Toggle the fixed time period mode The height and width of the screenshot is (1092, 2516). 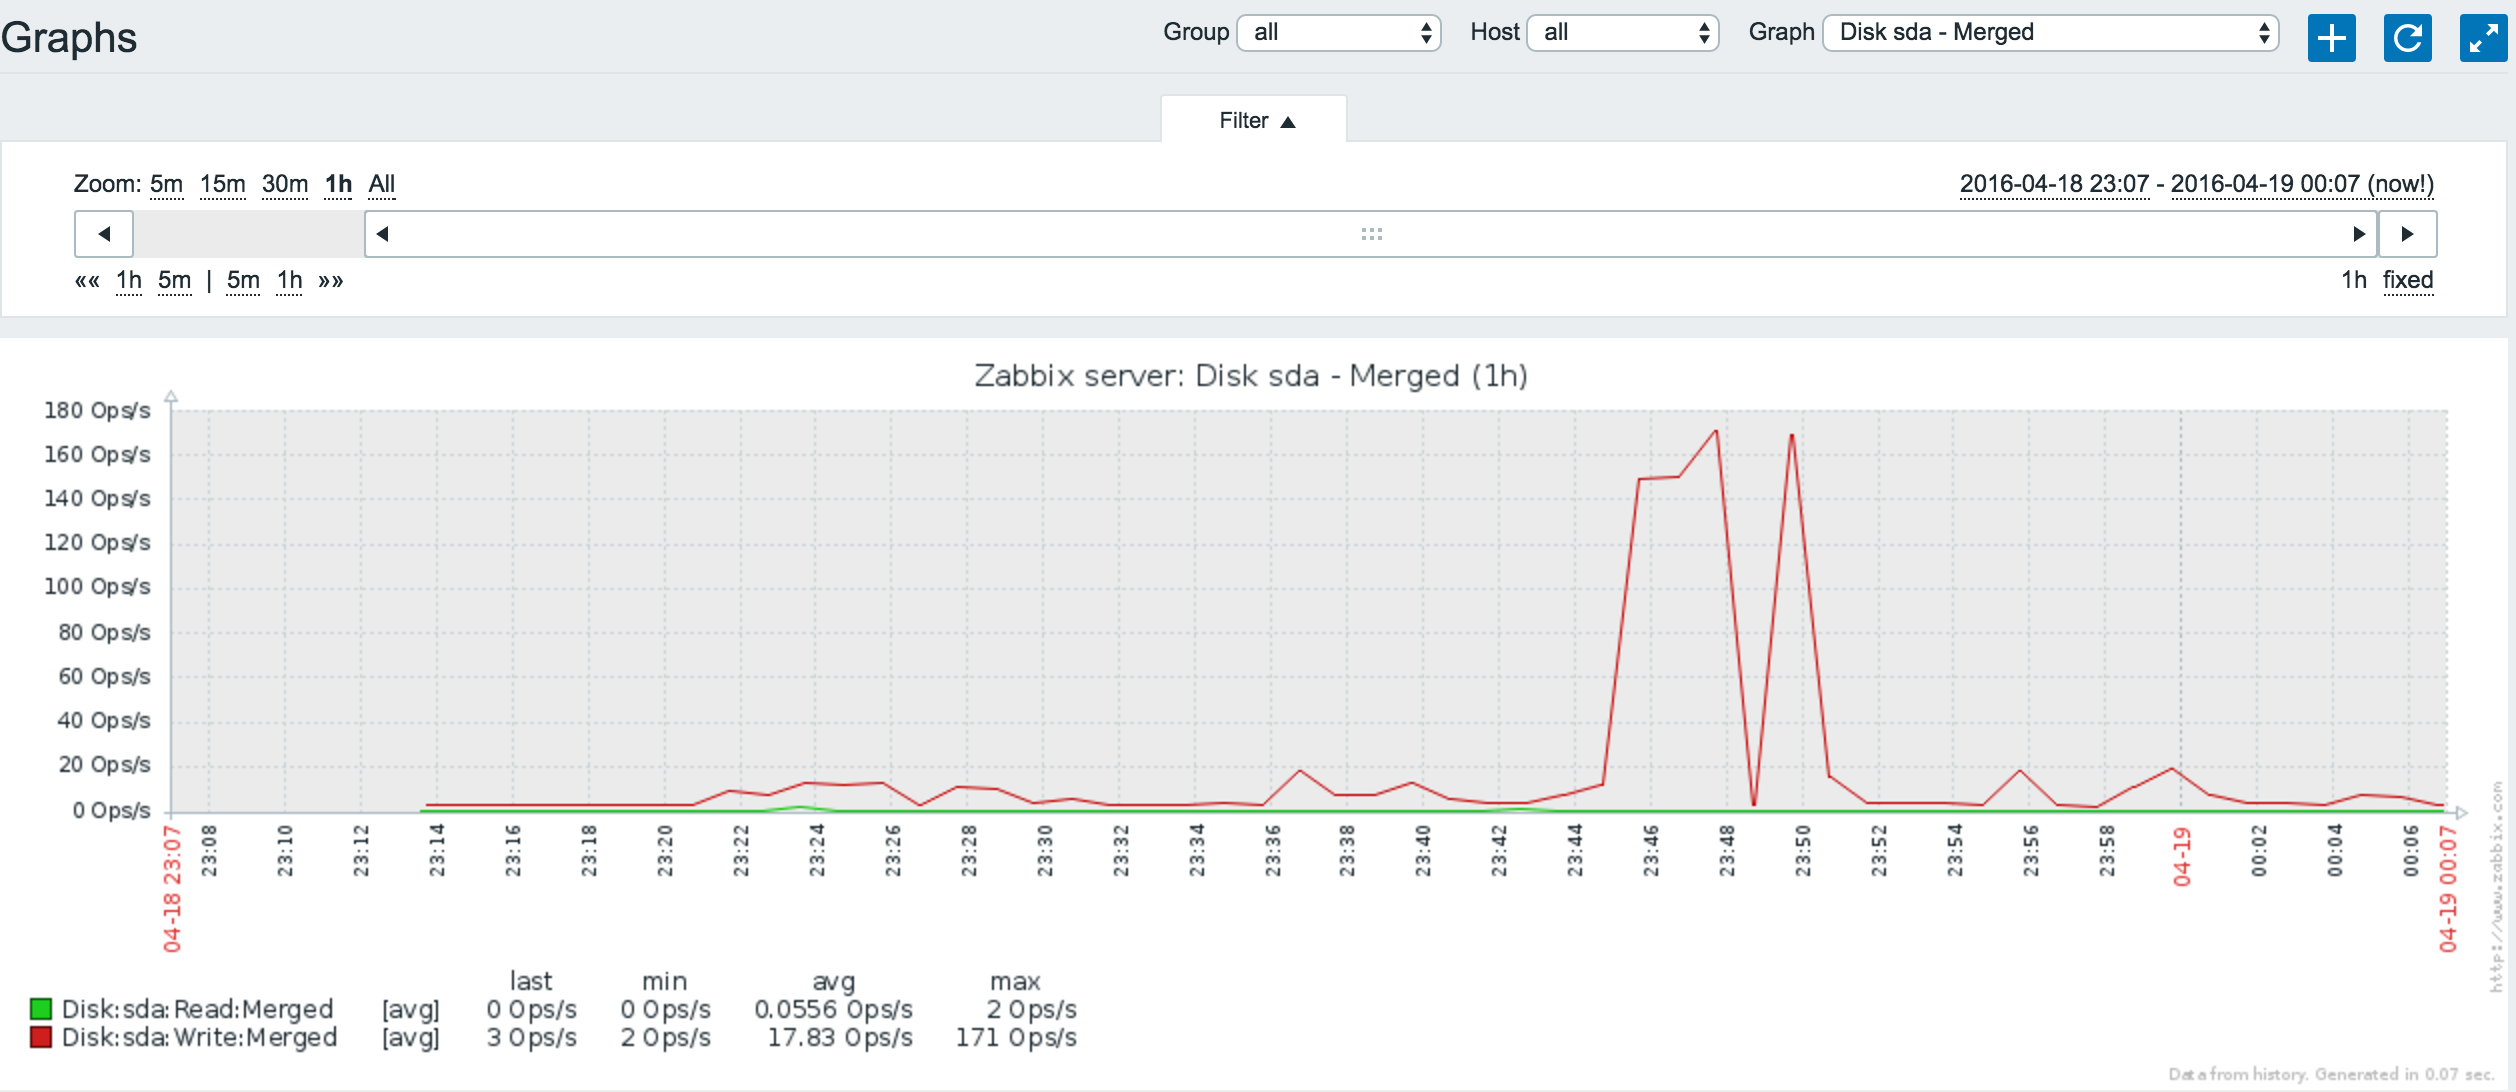[2407, 281]
